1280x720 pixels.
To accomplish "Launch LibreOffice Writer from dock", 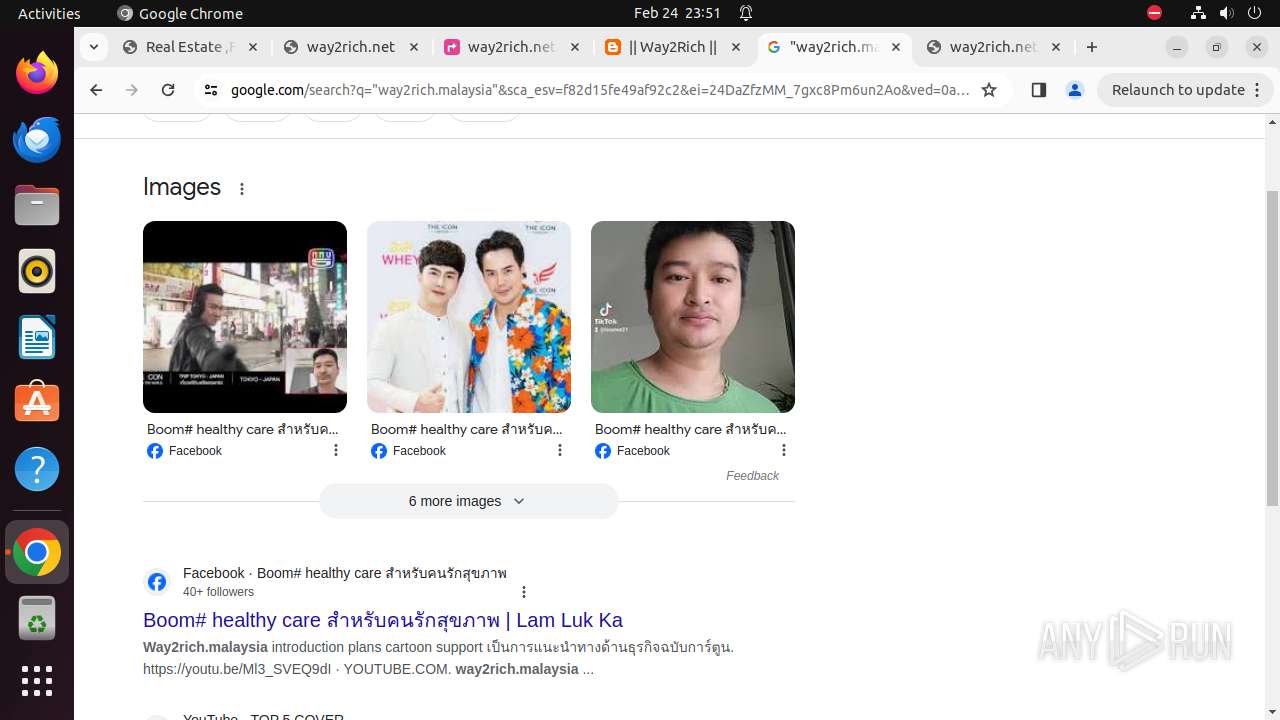I will pos(37,337).
